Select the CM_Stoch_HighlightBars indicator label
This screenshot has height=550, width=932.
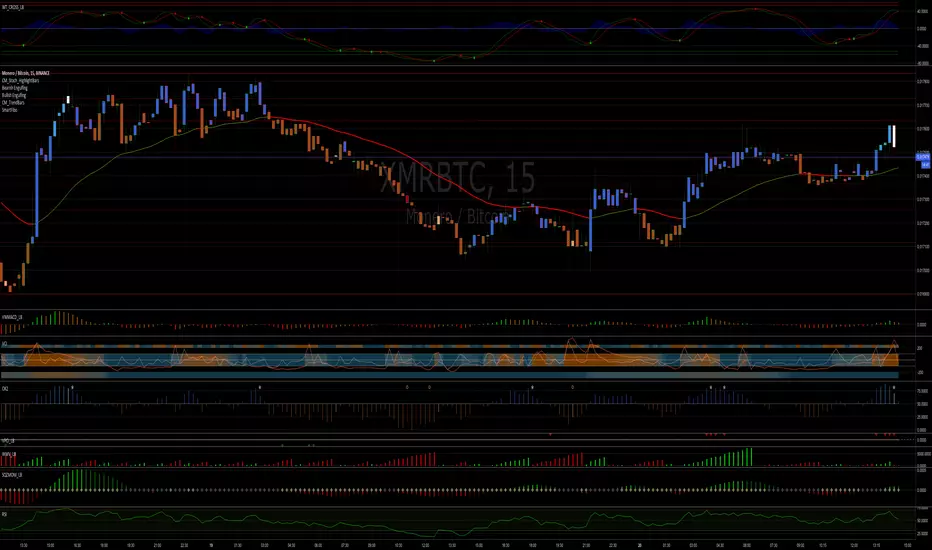[x=20, y=80]
